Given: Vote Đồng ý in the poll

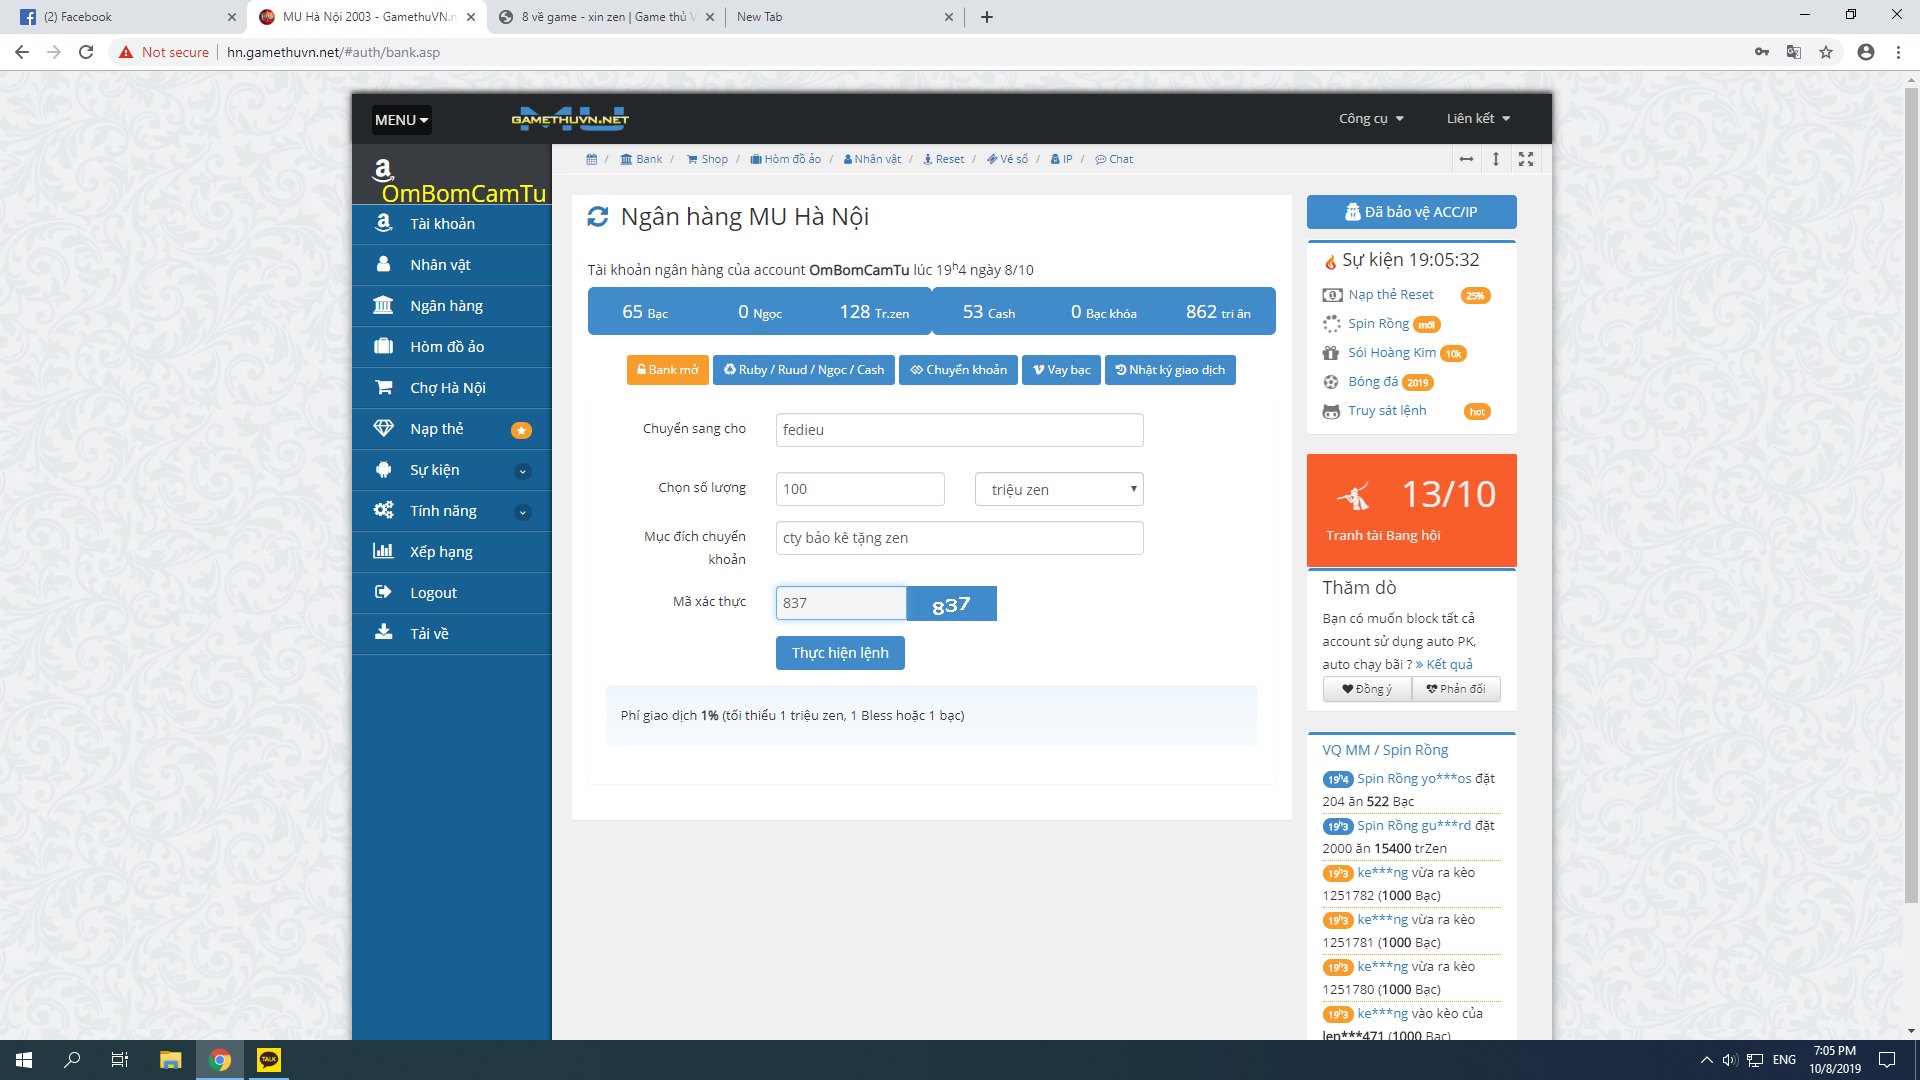Looking at the screenshot, I should click(x=1366, y=689).
